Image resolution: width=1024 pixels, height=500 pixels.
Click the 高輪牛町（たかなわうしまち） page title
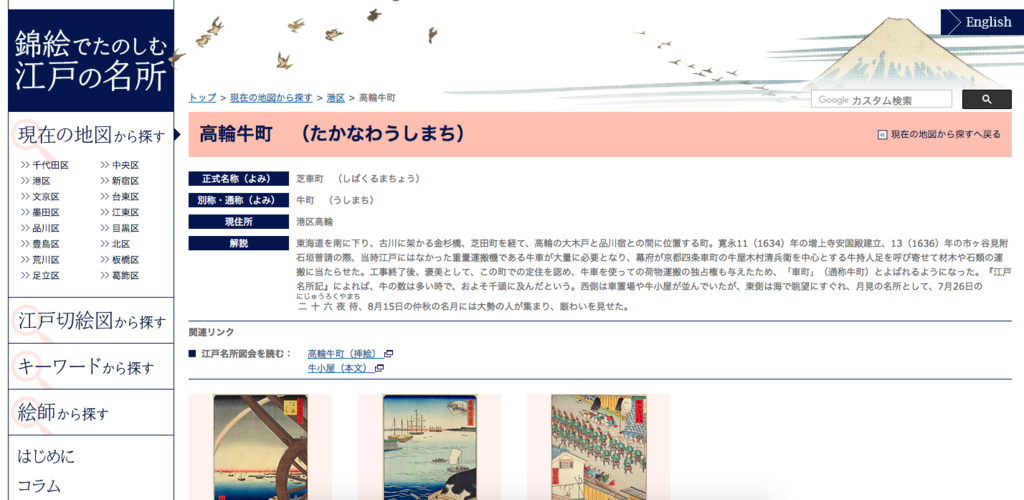point(332,134)
